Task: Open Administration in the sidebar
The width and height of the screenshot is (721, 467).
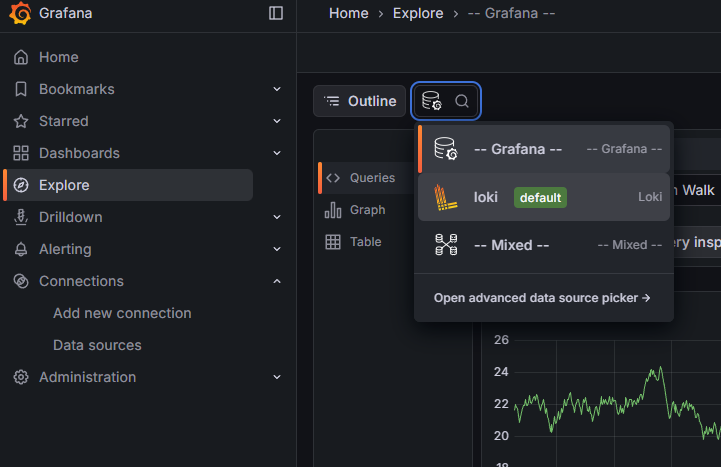Action: coord(87,377)
